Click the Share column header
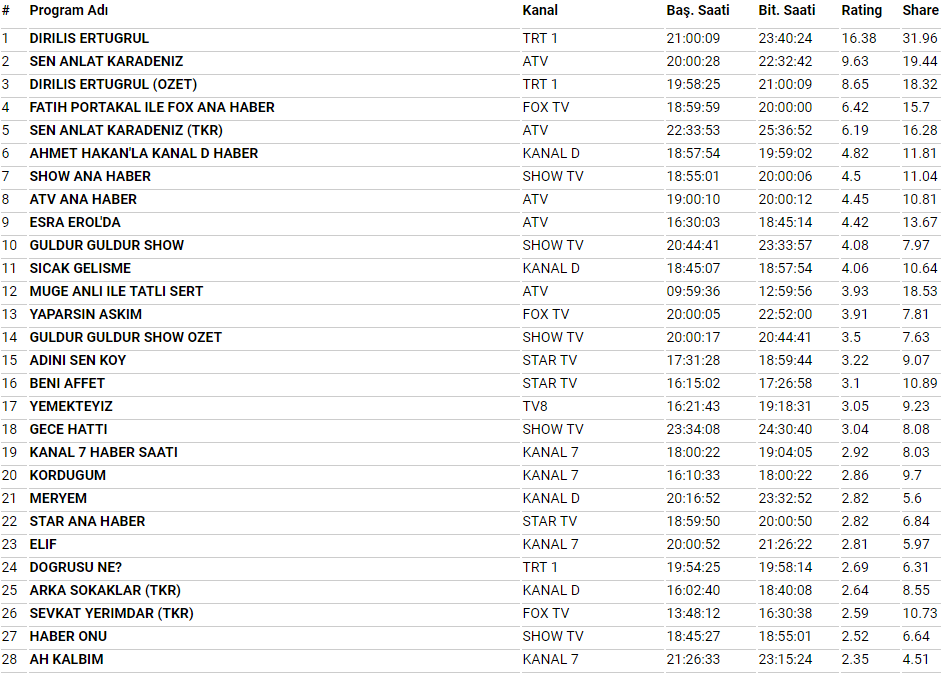The height and width of the screenshot is (673, 941). click(920, 10)
